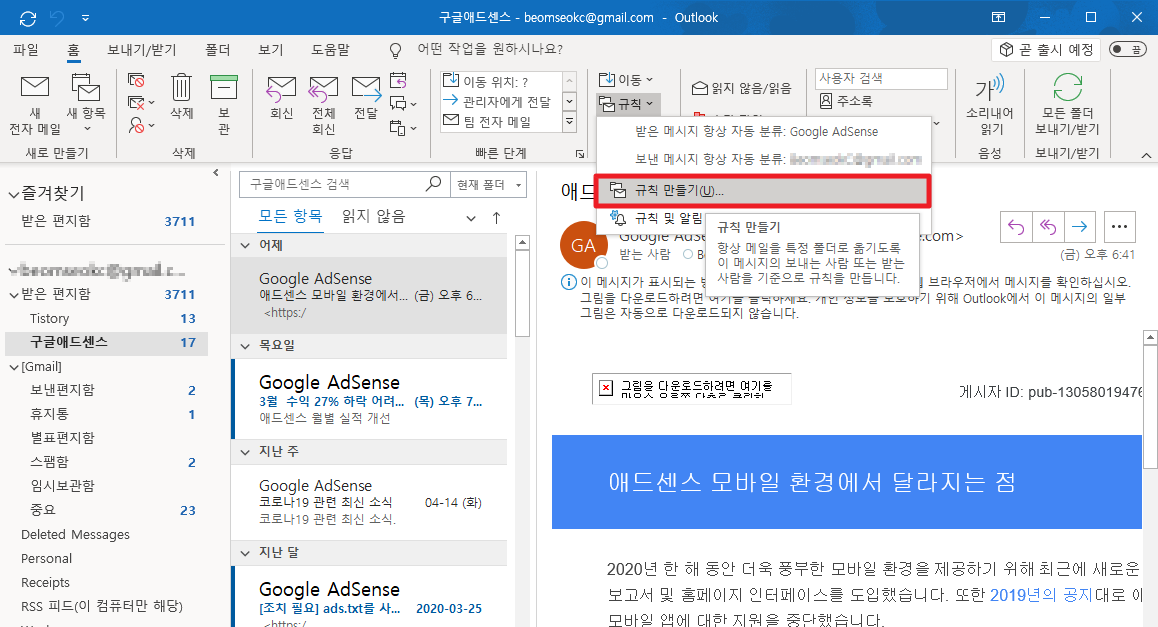
Task: Collapse the Favorites (즐겨찾기) section
Action: [x=13, y=195]
